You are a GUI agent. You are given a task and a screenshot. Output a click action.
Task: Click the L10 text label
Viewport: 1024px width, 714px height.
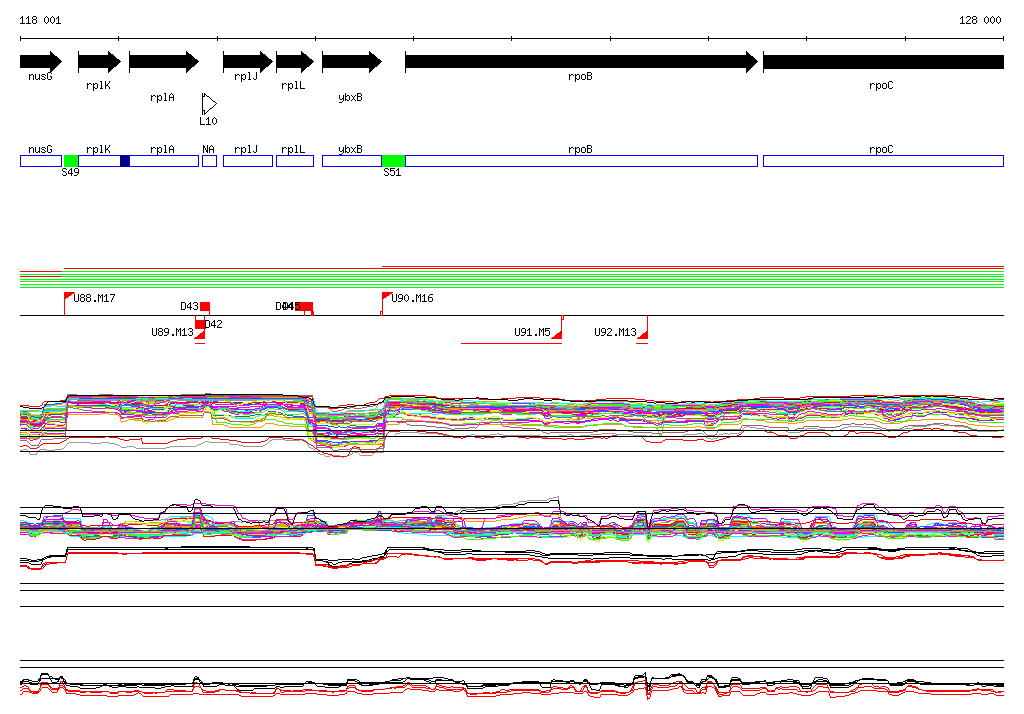coord(208,121)
